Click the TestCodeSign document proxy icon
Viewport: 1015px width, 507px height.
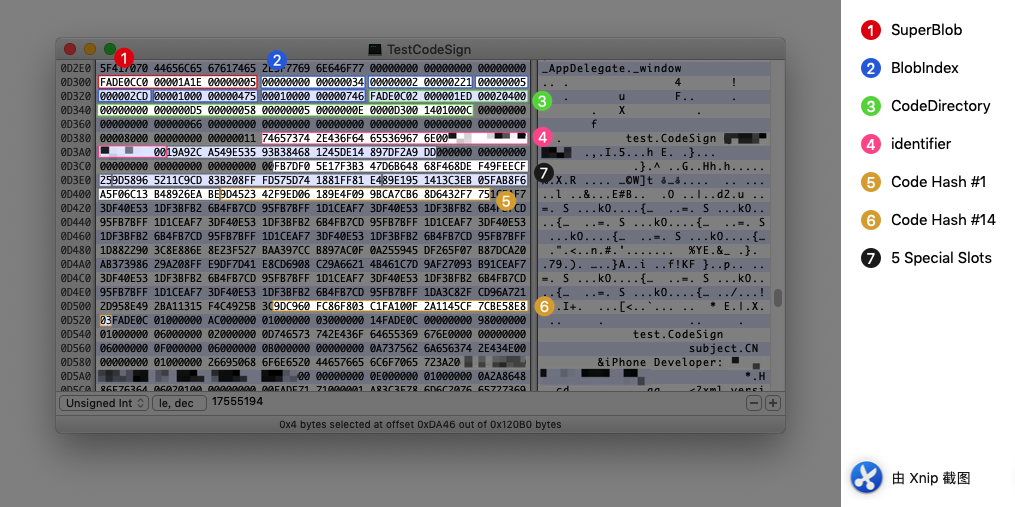[x=375, y=50]
